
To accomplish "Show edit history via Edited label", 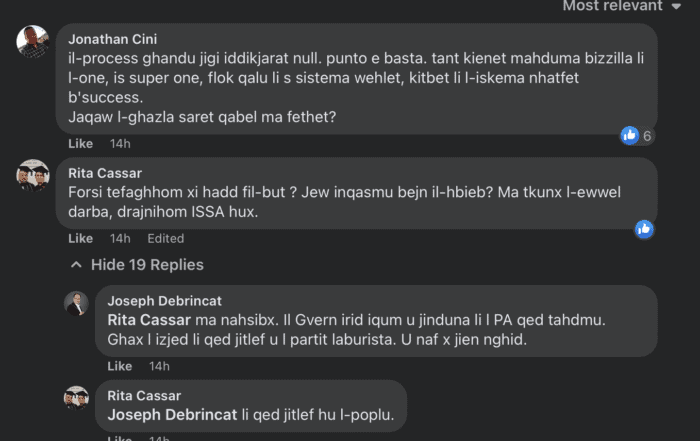I will [x=165, y=238].
